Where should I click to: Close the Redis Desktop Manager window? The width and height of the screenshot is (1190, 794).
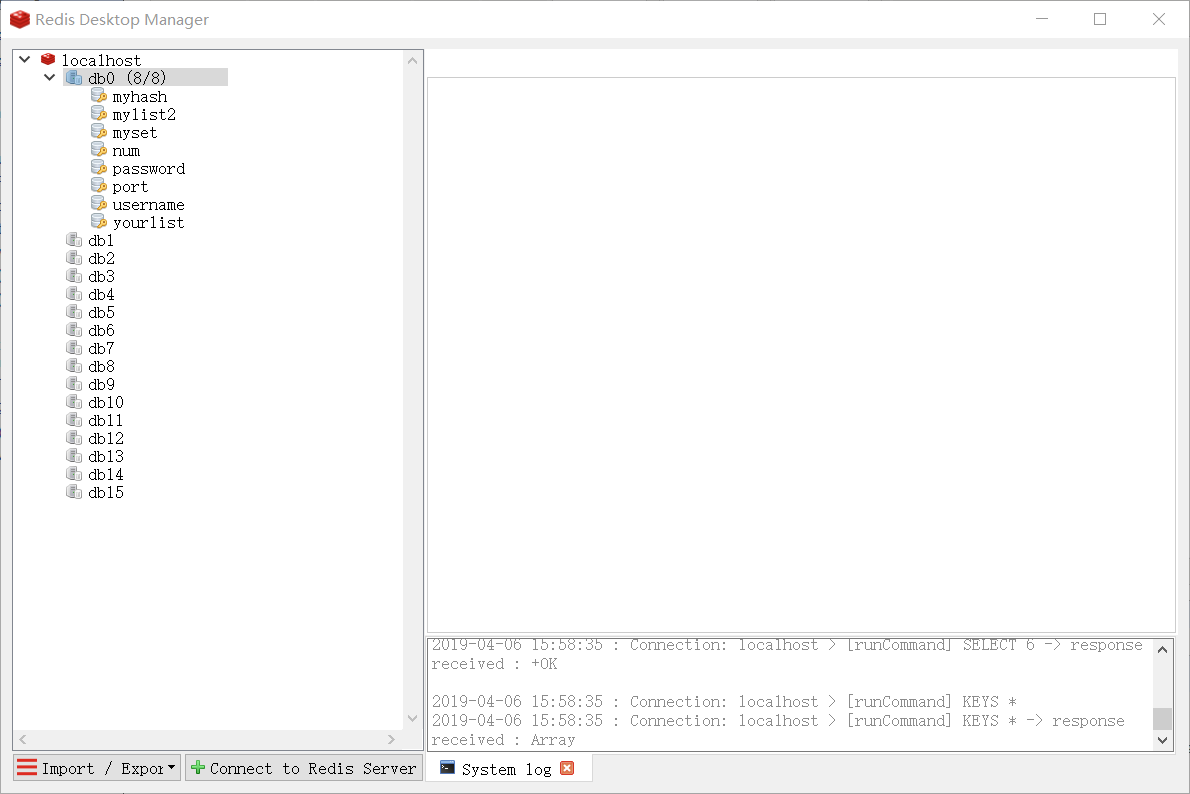click(x=1159, y=19)
